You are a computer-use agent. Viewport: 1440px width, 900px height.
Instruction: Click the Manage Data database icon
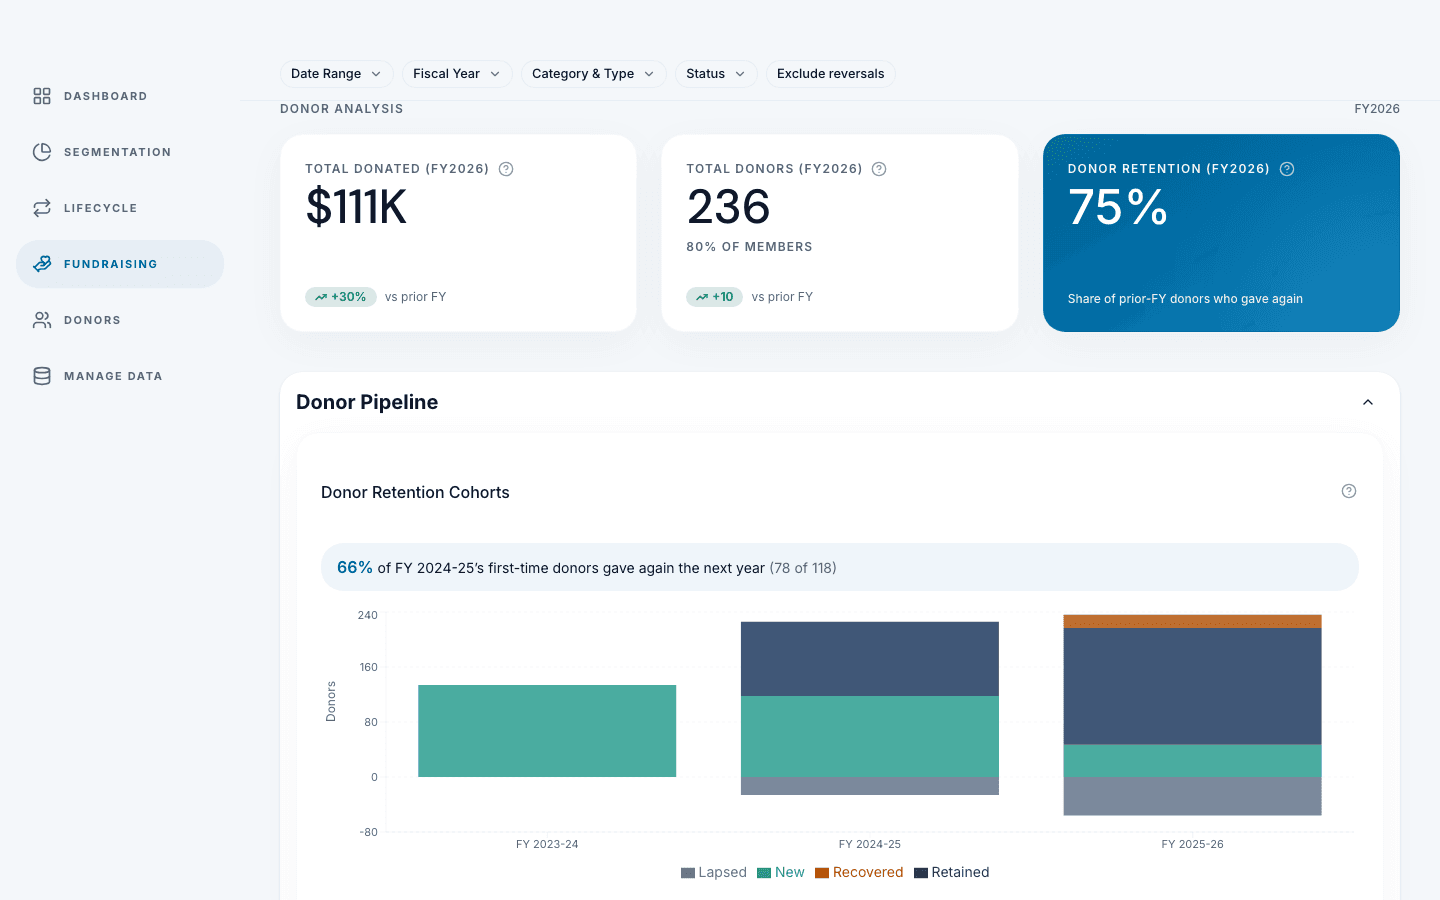pos(42,376)
